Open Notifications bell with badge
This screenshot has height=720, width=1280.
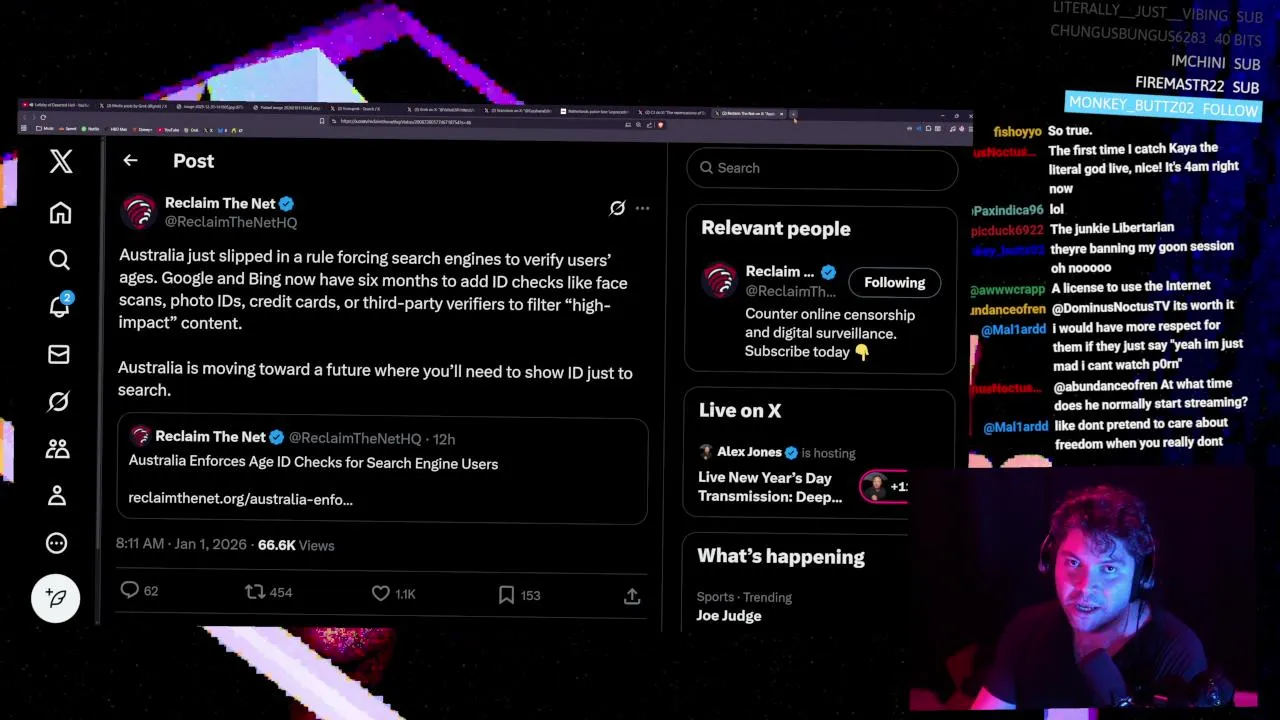pyautogui.click(x=60, y=305)
